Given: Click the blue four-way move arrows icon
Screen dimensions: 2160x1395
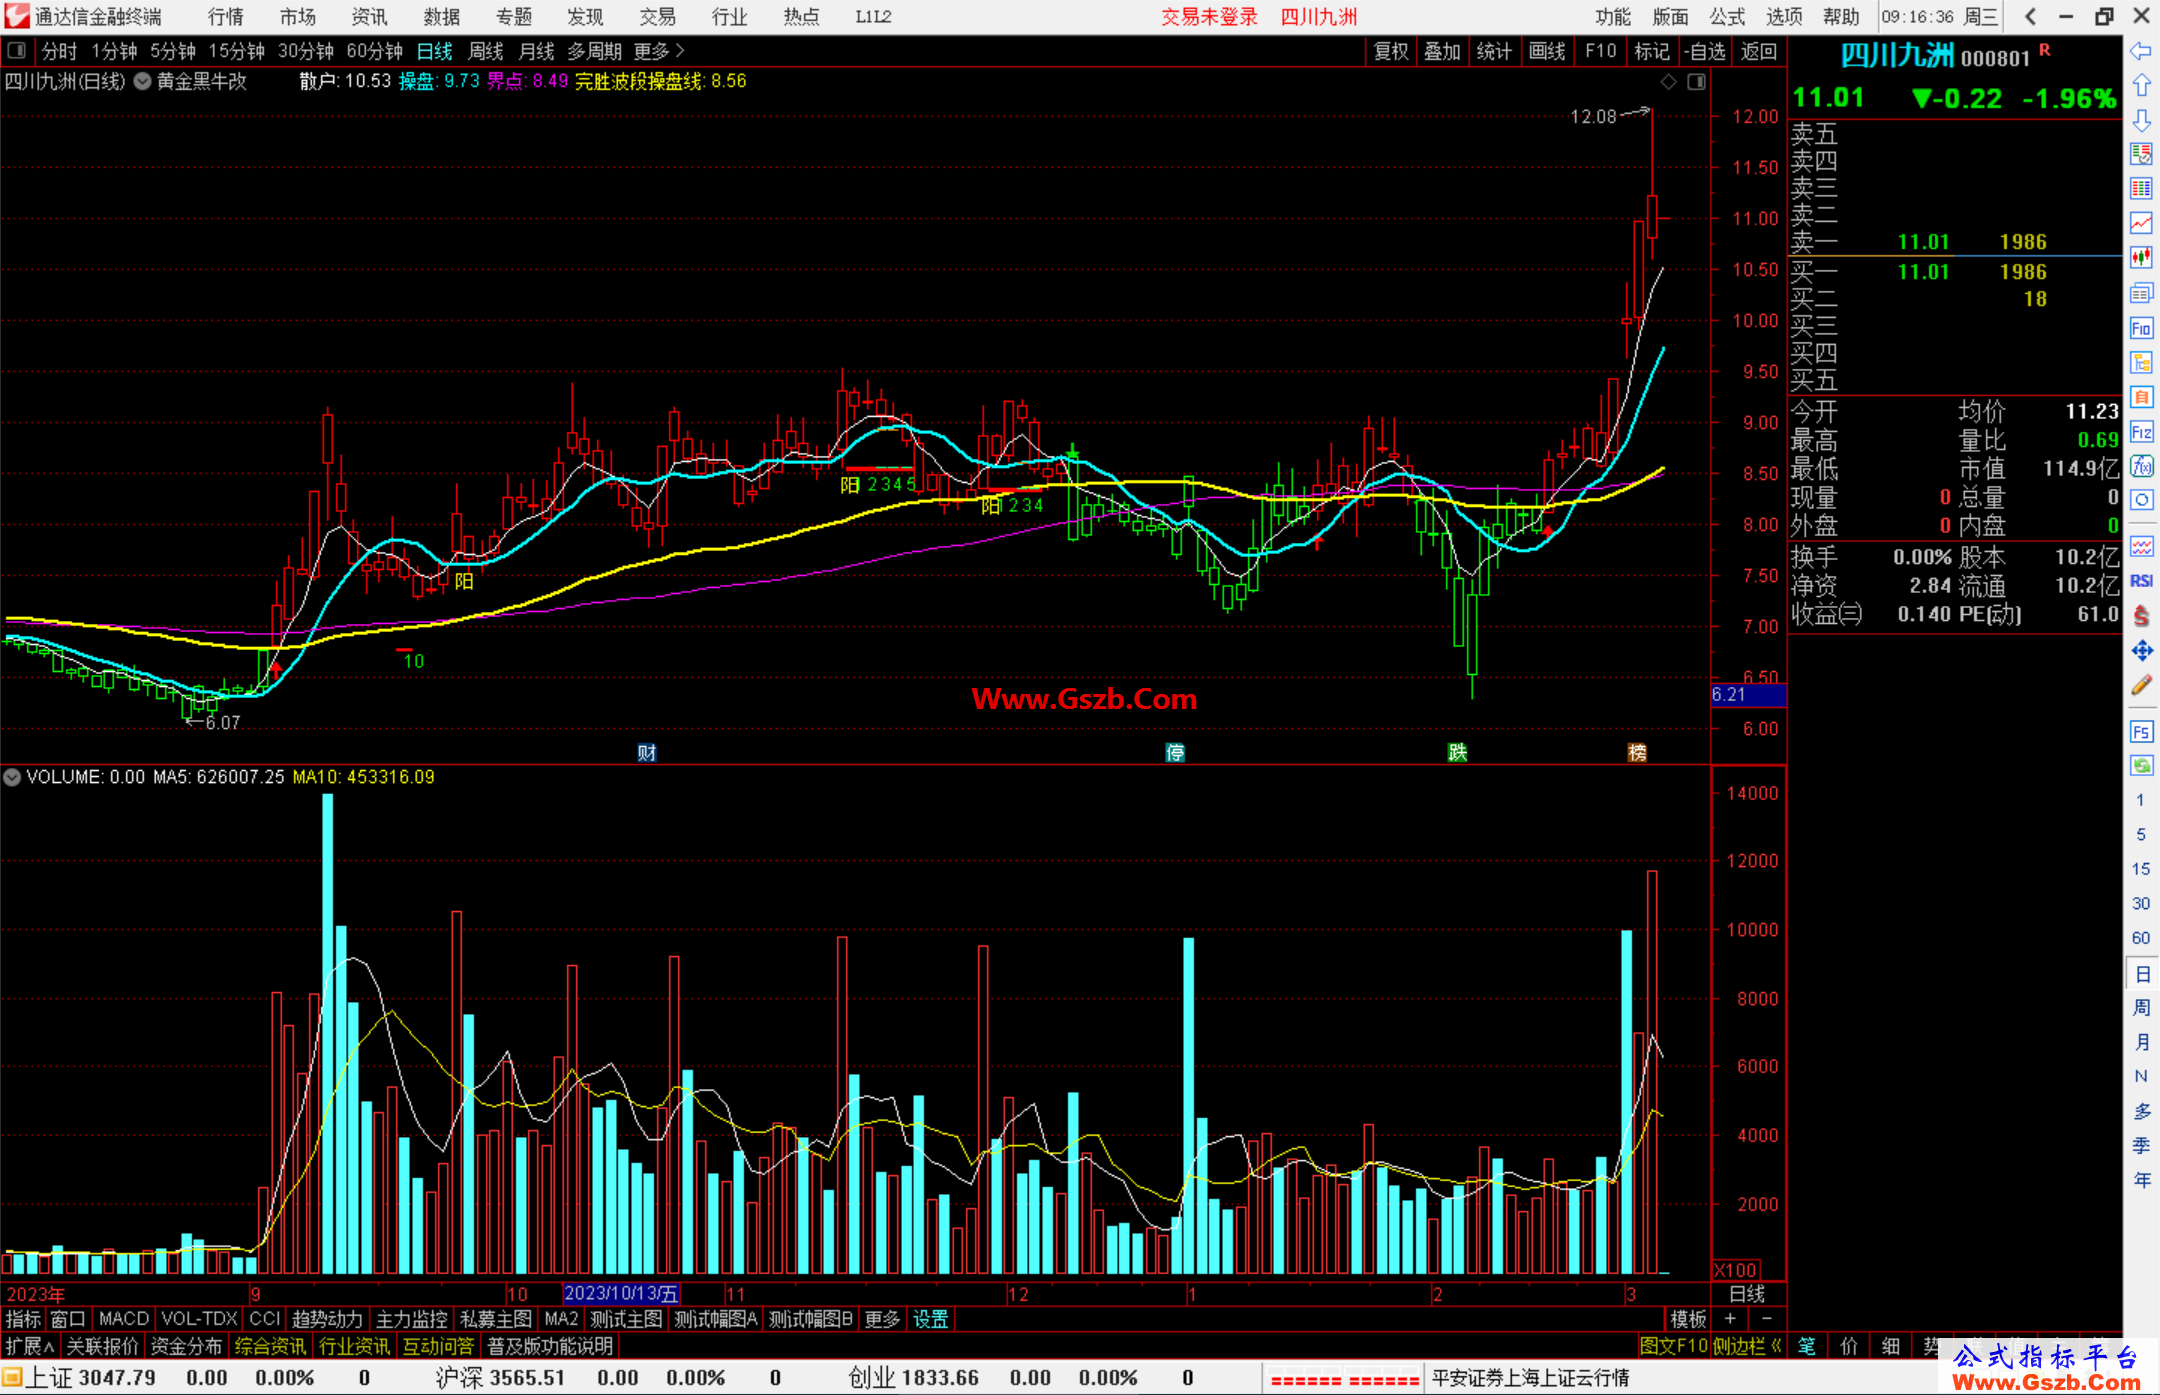Looking at the screenshot, I should tap(2141, 651).
